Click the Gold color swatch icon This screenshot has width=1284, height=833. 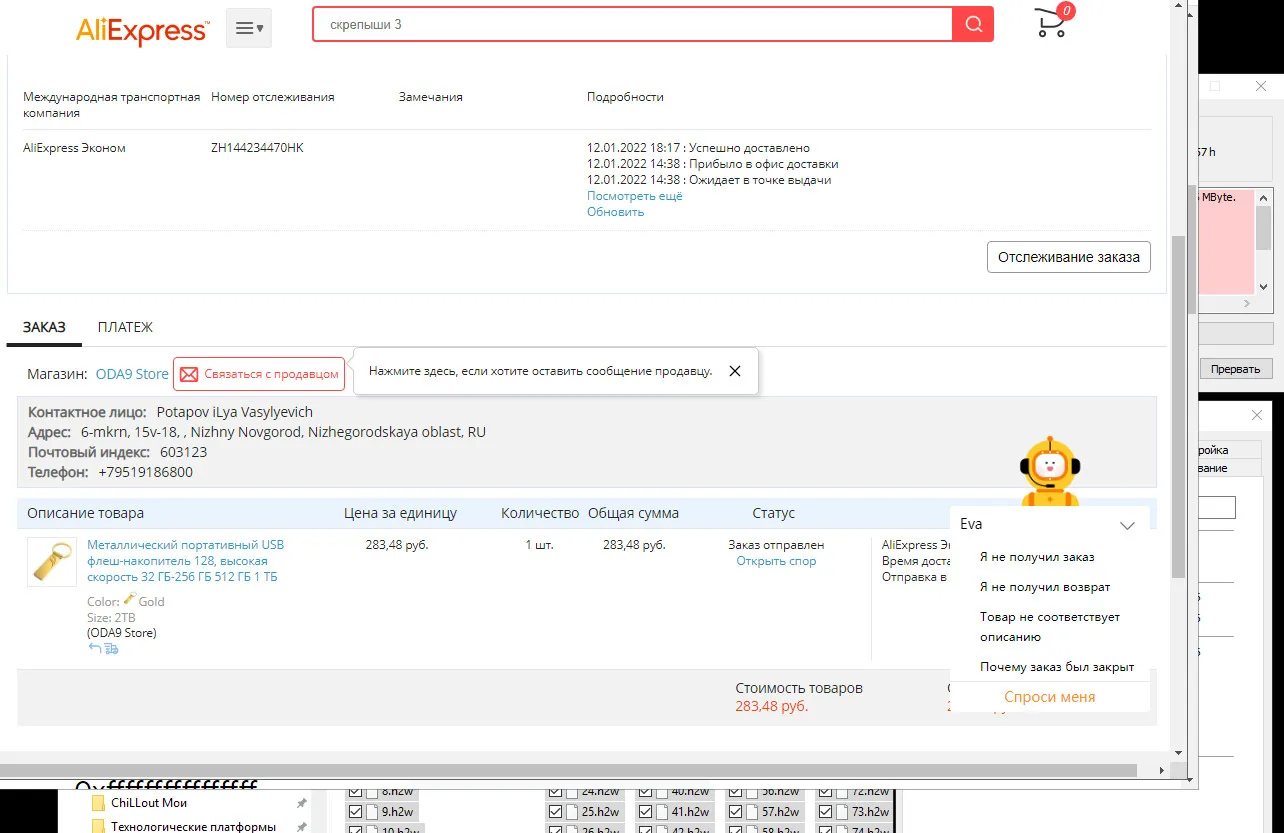pyautogui.click(x=129, y=599)
